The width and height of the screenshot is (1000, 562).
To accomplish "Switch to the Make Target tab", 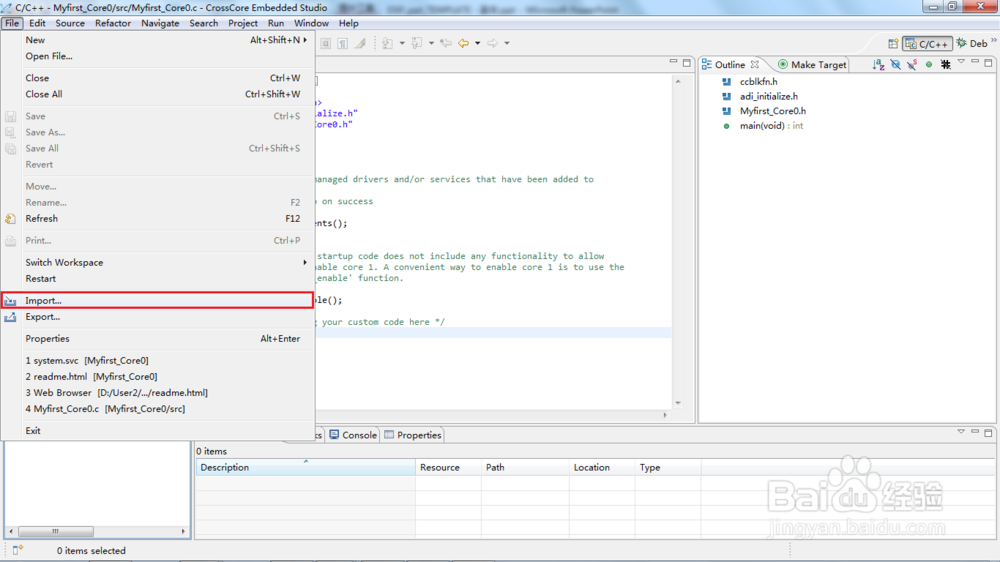I will point(812,64).
